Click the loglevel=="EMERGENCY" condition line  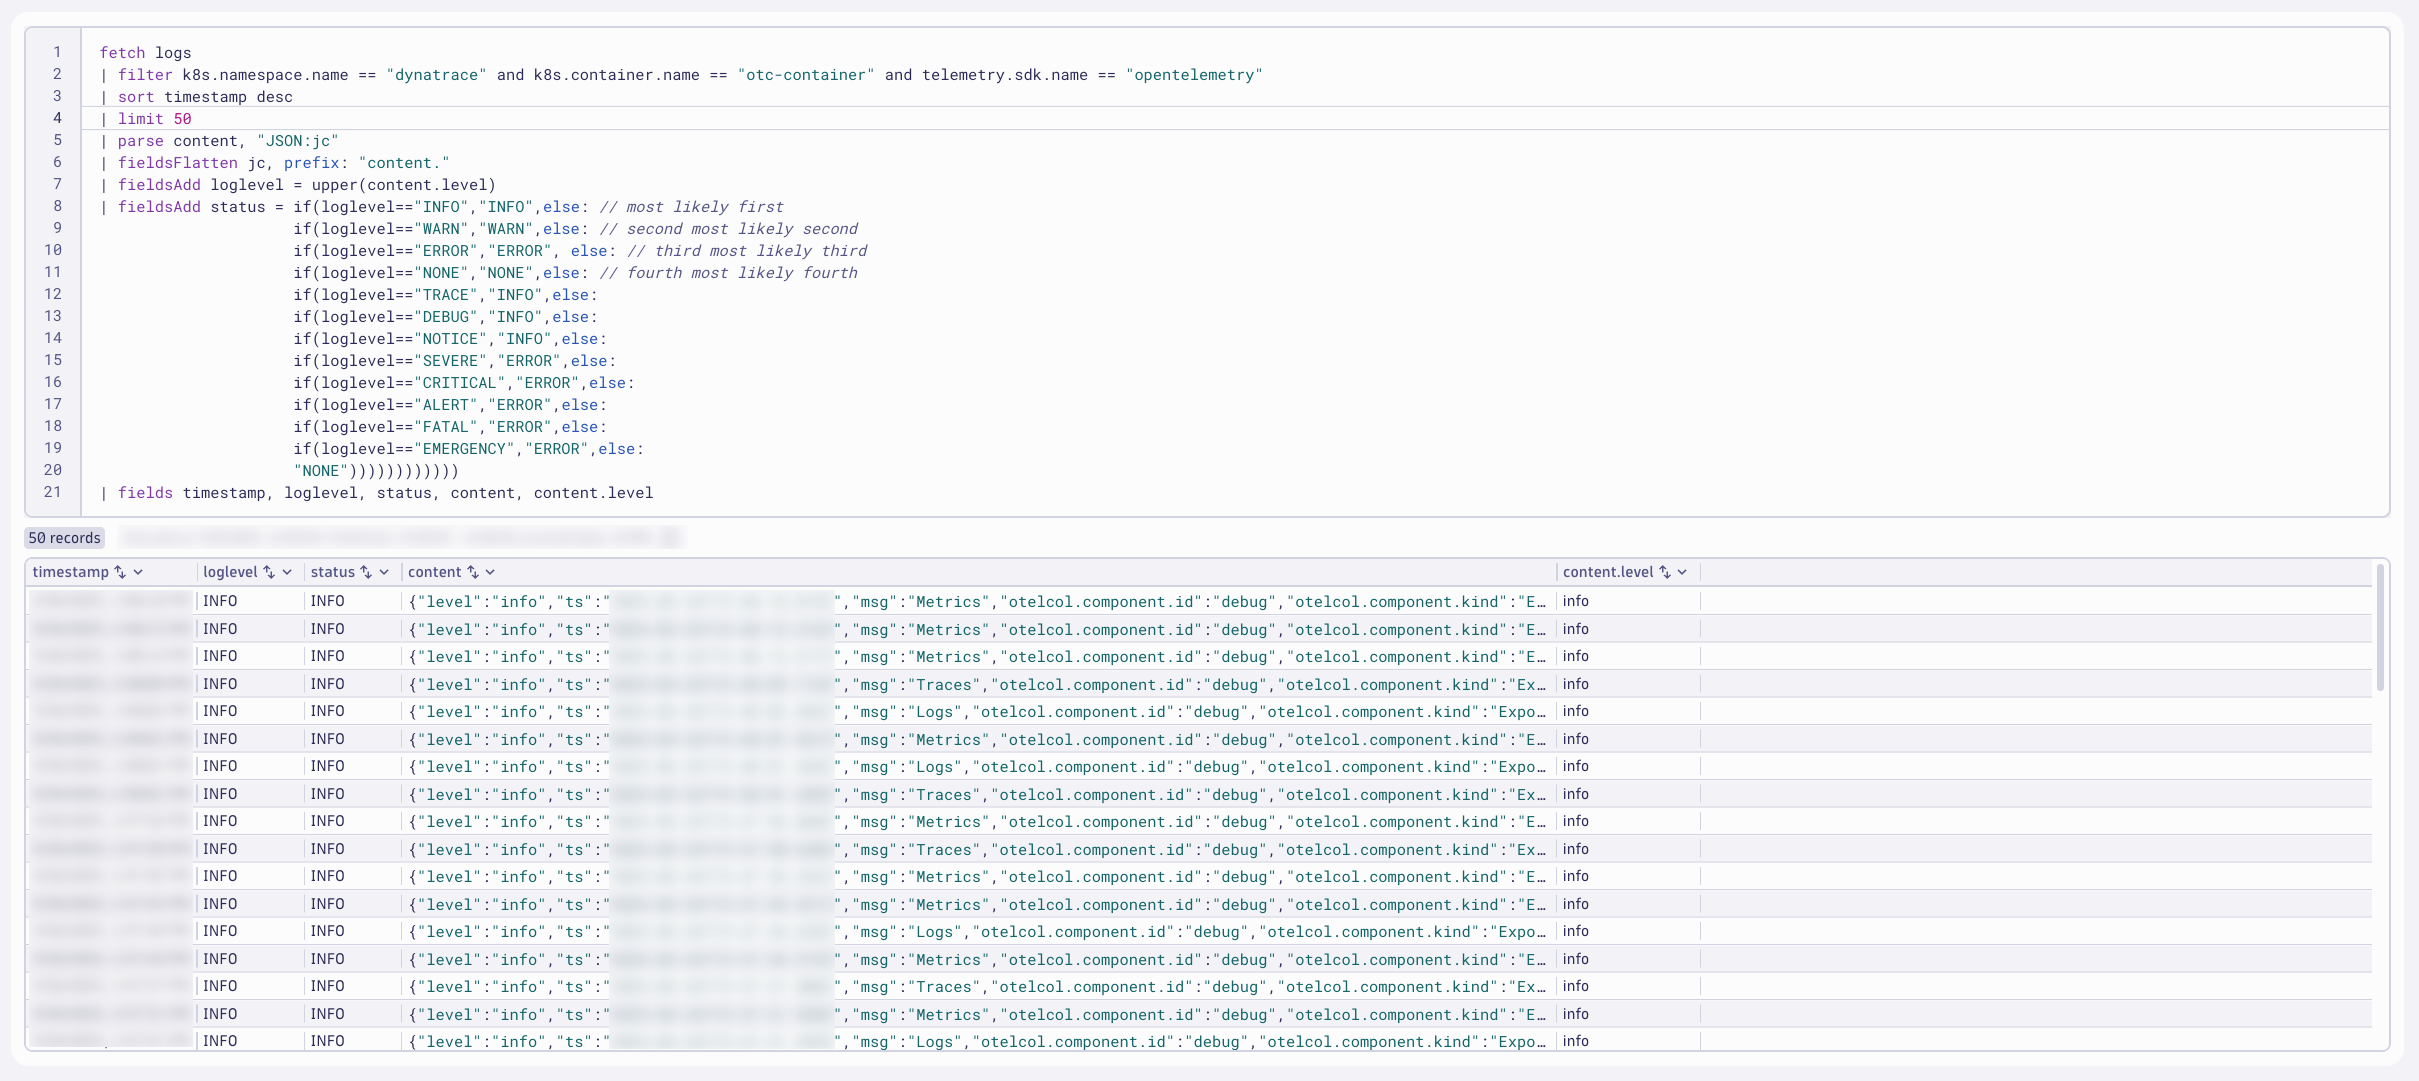click(469, 449)
